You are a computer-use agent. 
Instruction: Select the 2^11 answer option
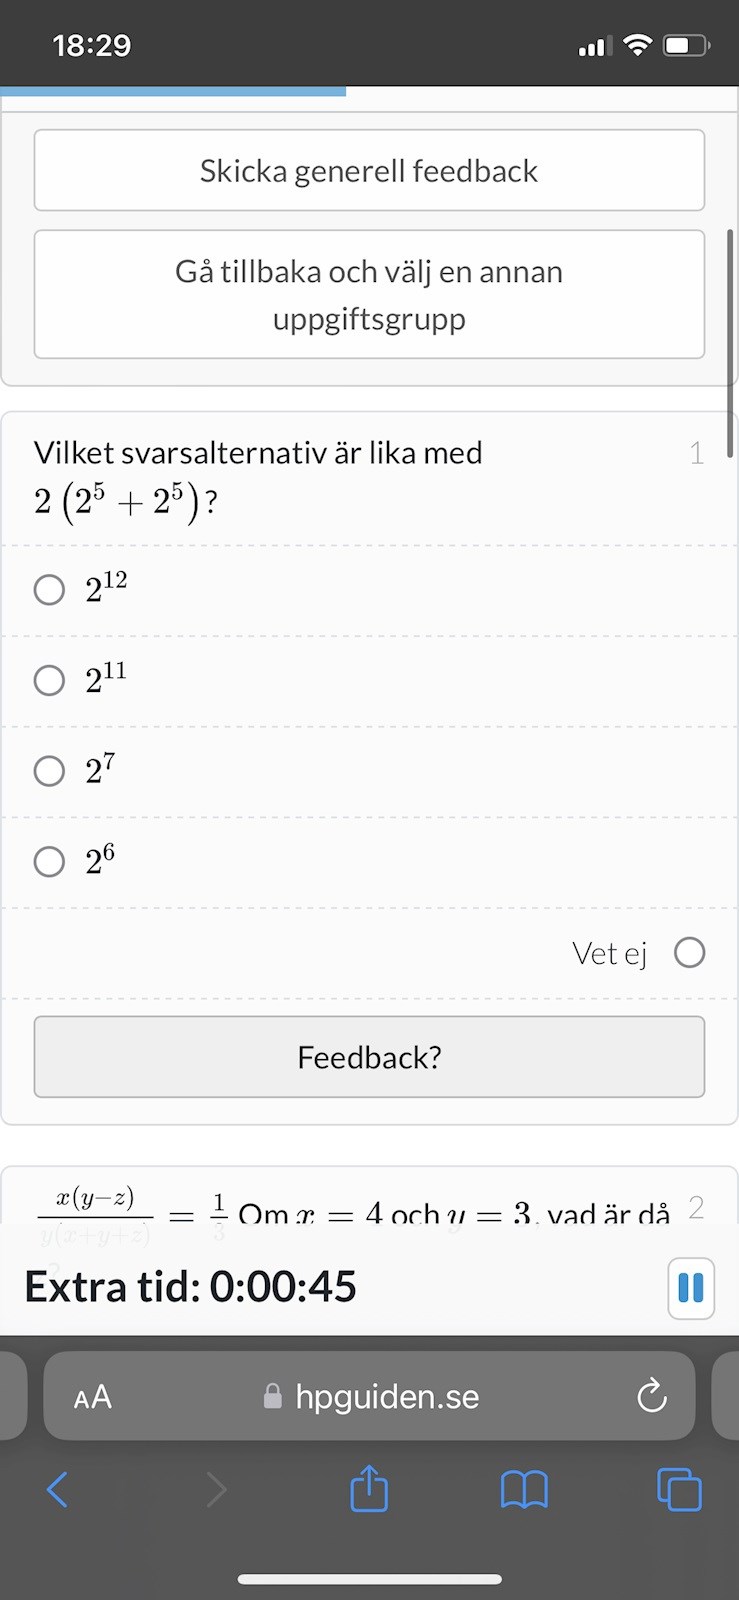pyautogui.click(x=49, y=681)
